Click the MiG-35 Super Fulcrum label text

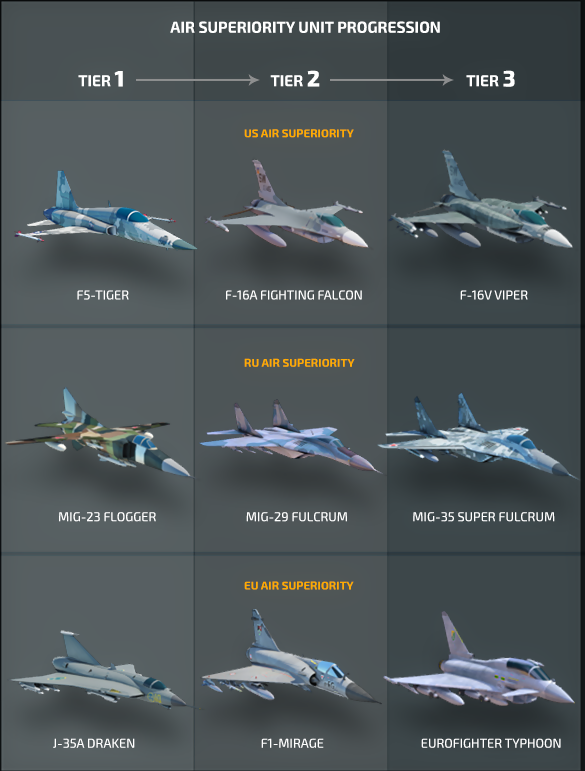click(x=483, y=517)
